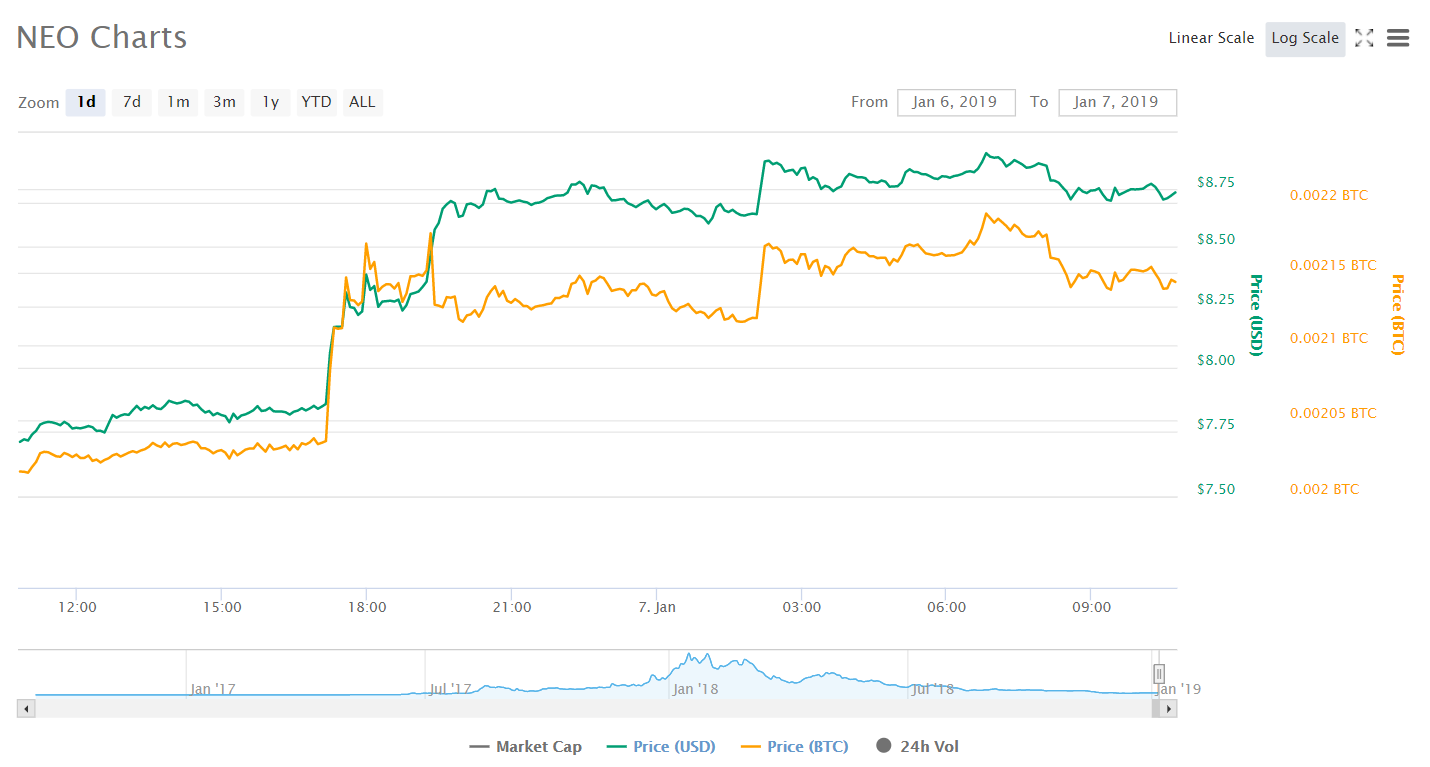Toggle the Market Cap legend item
Image resolution: width=1430 pixels, height=767 pixels.
524,746
